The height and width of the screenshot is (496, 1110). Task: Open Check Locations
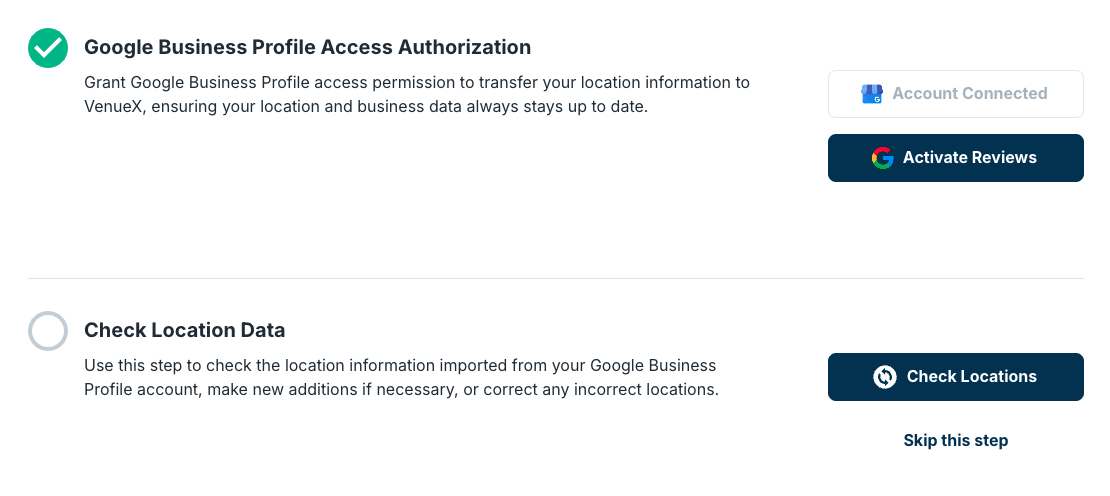click(956, 377)
